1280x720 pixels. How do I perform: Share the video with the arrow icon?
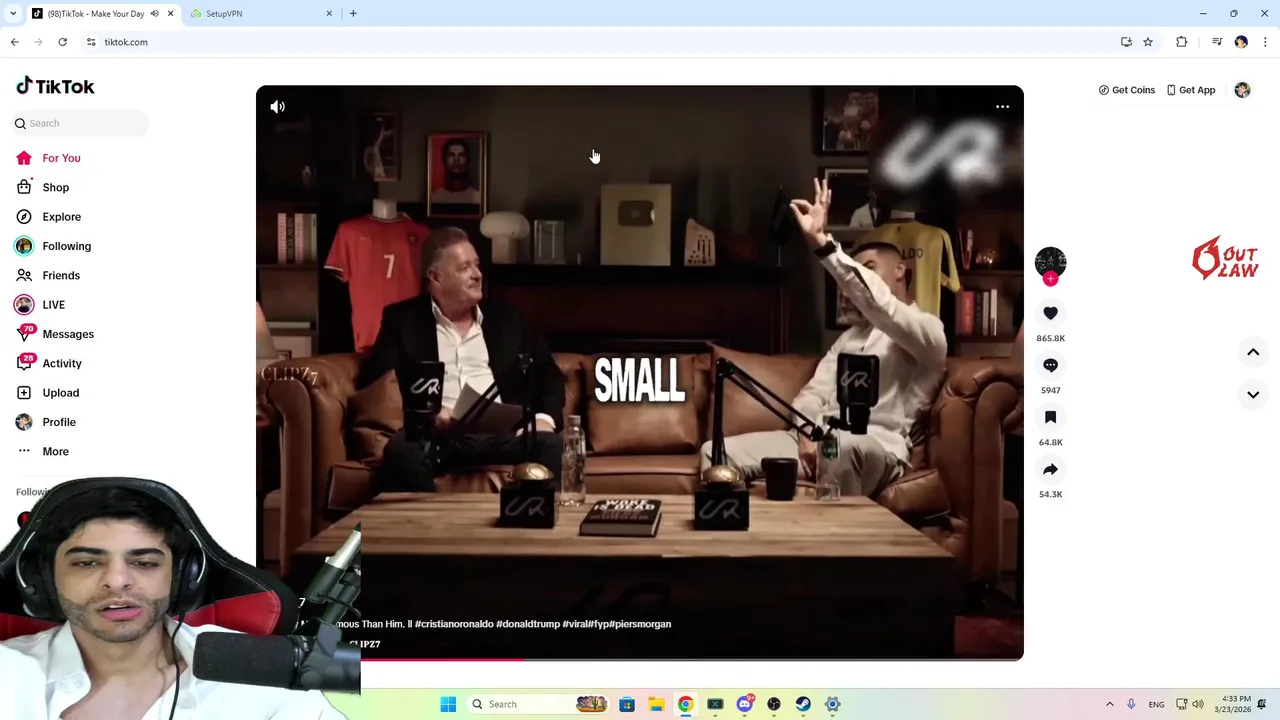(x=1050, y=469)
